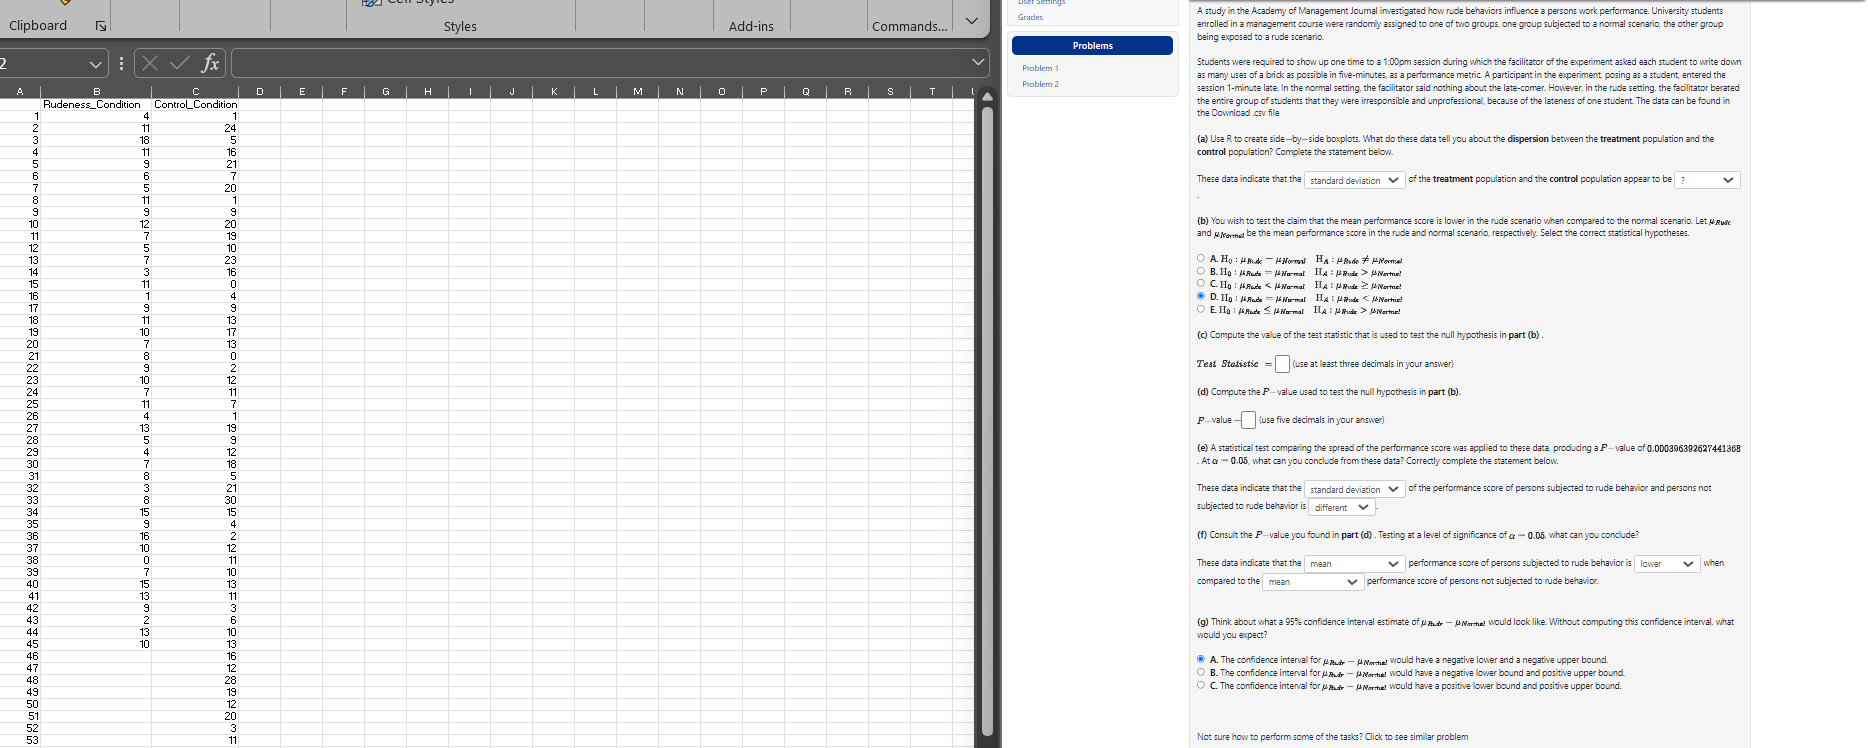Select hypothesis option C radio button

[1201, 283]
